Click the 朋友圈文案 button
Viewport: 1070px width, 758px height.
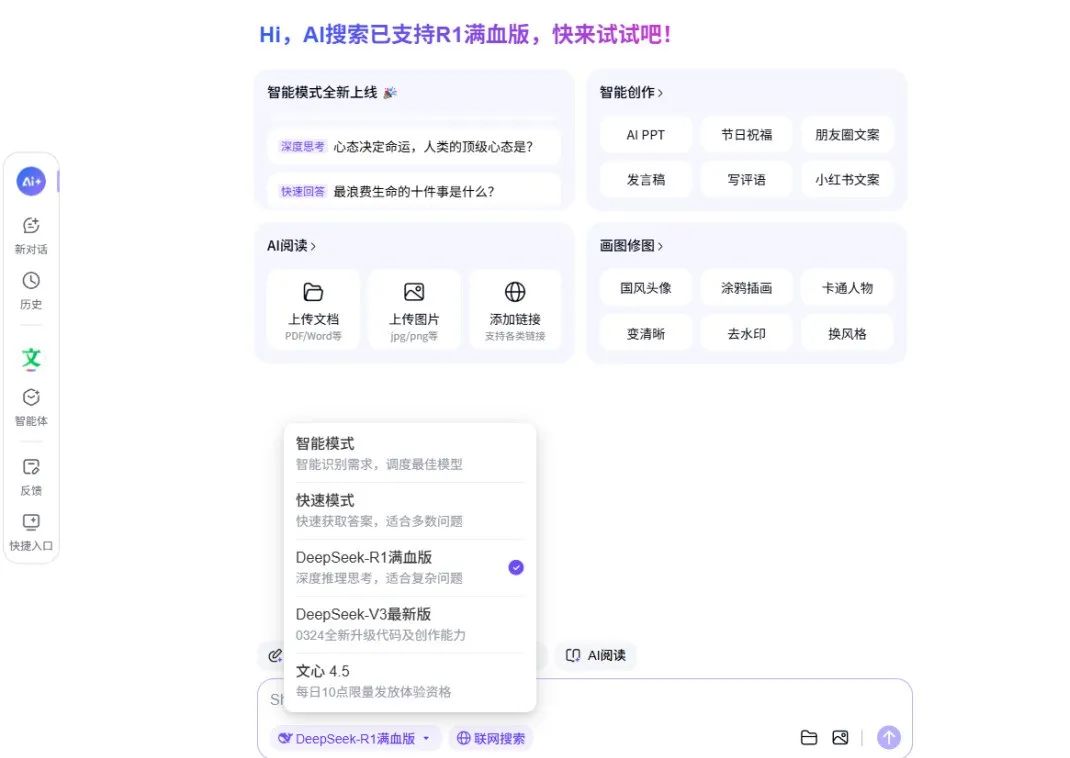(848, 134)
